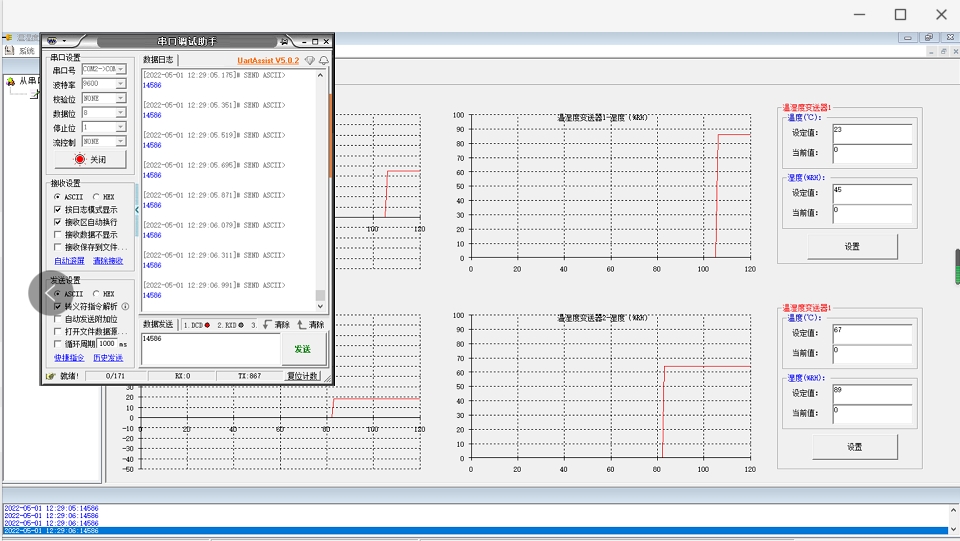
Task: Select ASCII under 接收设置
Action: pyautogui.click(x=58, y=197)
